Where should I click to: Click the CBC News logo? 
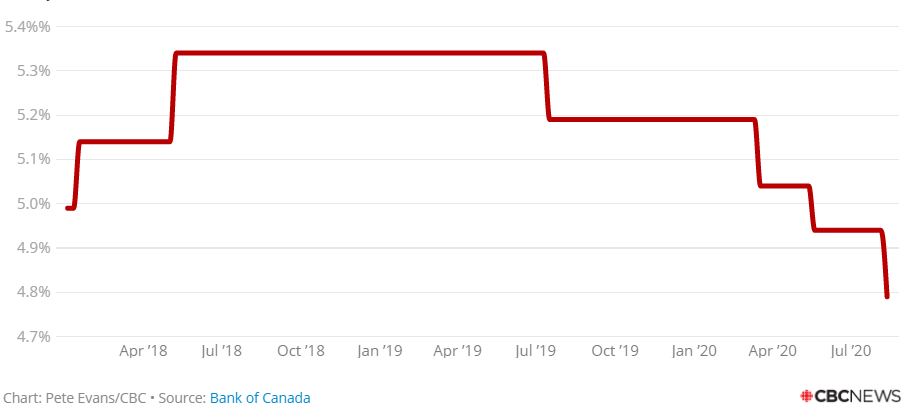tap(850, 396)
